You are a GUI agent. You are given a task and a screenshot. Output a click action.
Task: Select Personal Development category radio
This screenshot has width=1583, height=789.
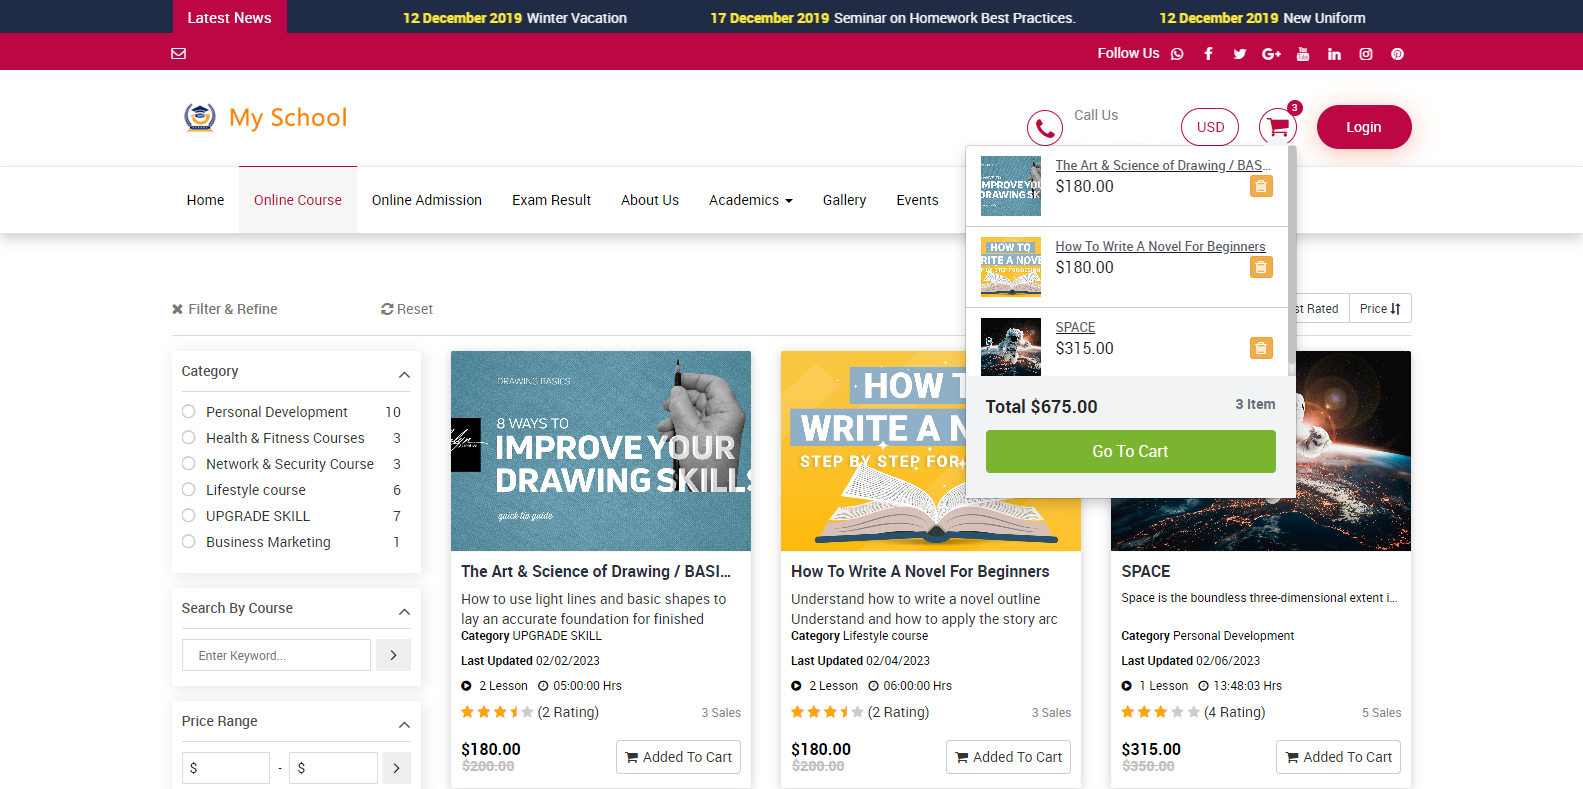189,412
